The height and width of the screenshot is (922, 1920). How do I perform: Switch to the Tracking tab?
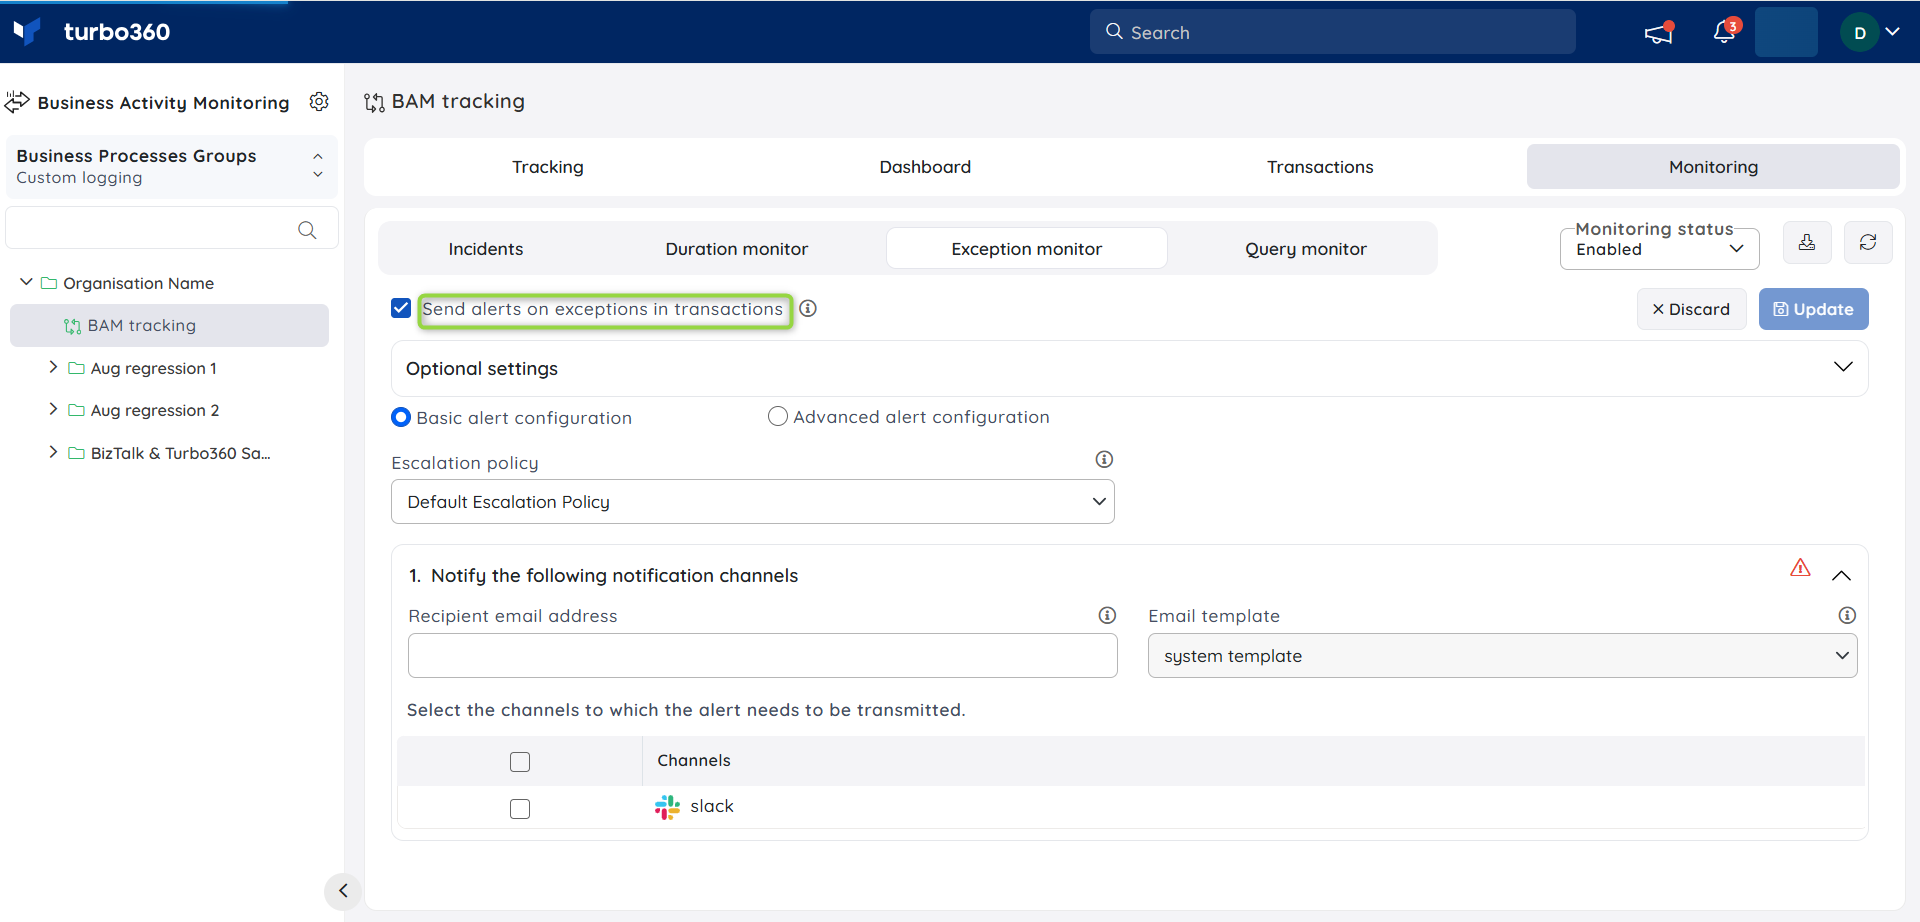548,167
